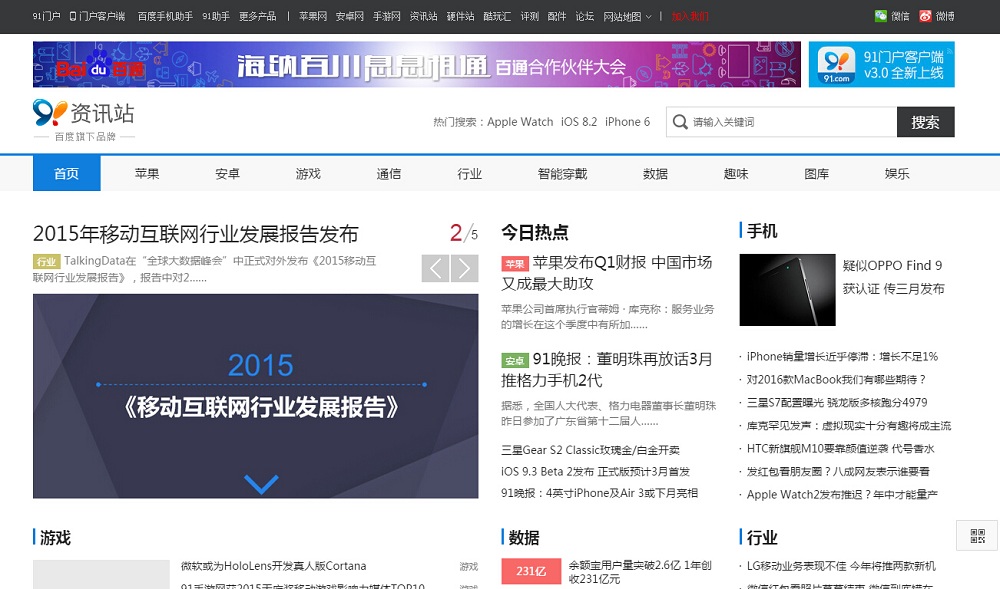Open 对2016款MacBook article
Screen dimensions: 1000x589
tap(835, 379)
